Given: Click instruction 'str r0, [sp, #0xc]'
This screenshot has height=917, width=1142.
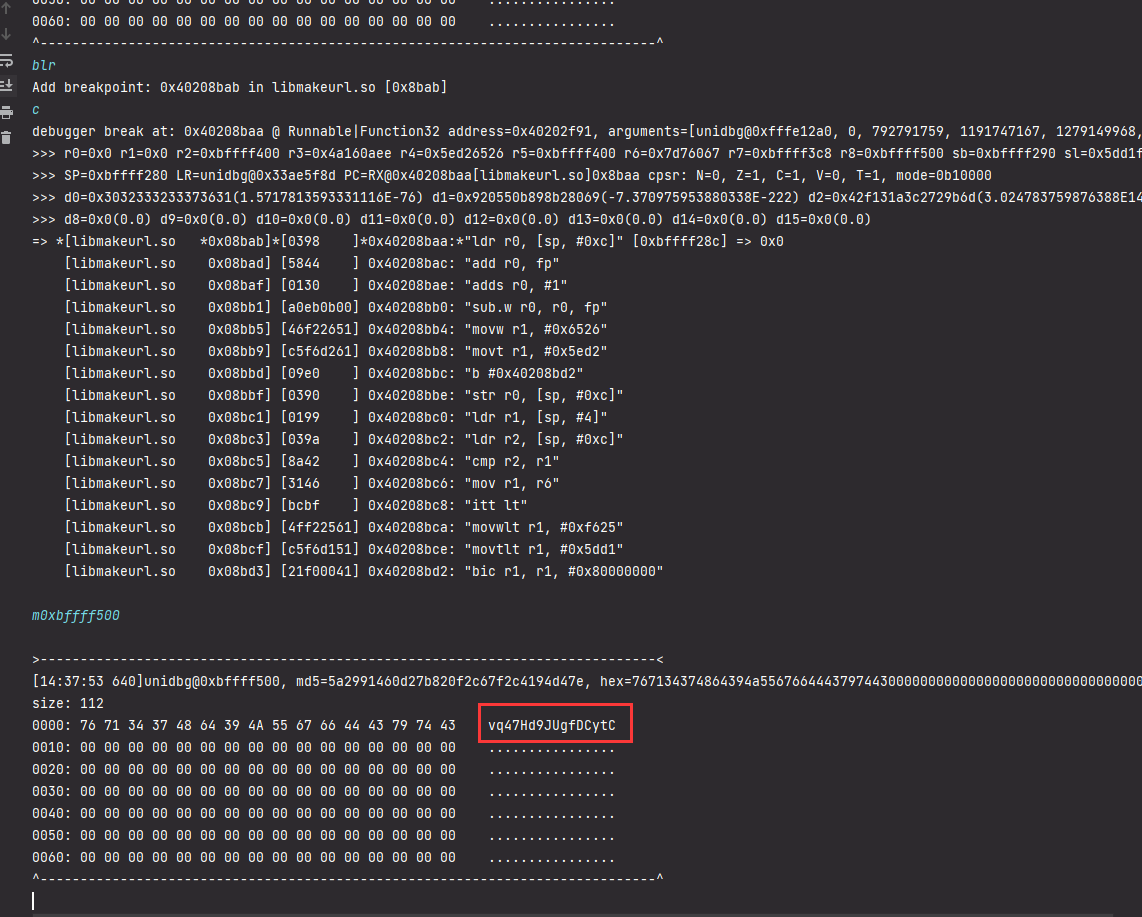Looking at the screenshot, I should click(543, 395).
